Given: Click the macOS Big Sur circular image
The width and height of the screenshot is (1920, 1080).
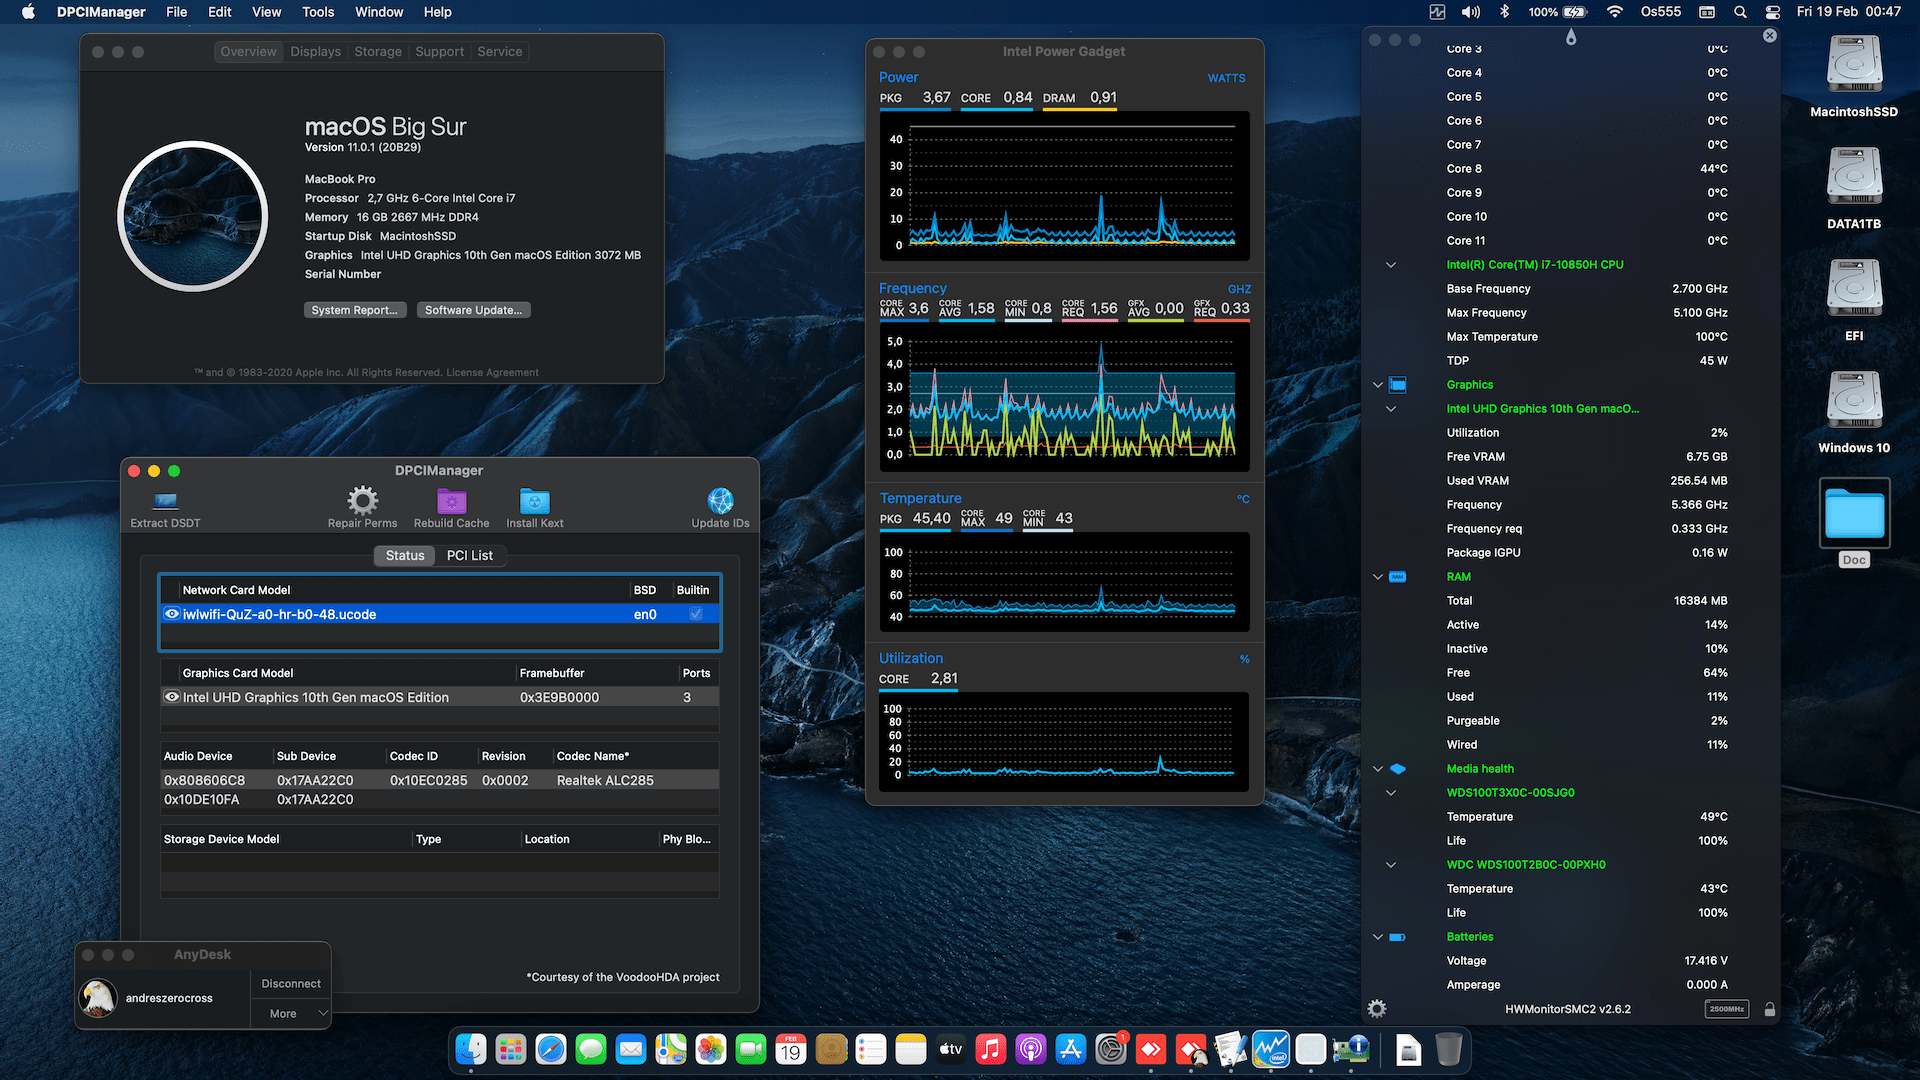Looking at the screenshot, I should point(193,216).
